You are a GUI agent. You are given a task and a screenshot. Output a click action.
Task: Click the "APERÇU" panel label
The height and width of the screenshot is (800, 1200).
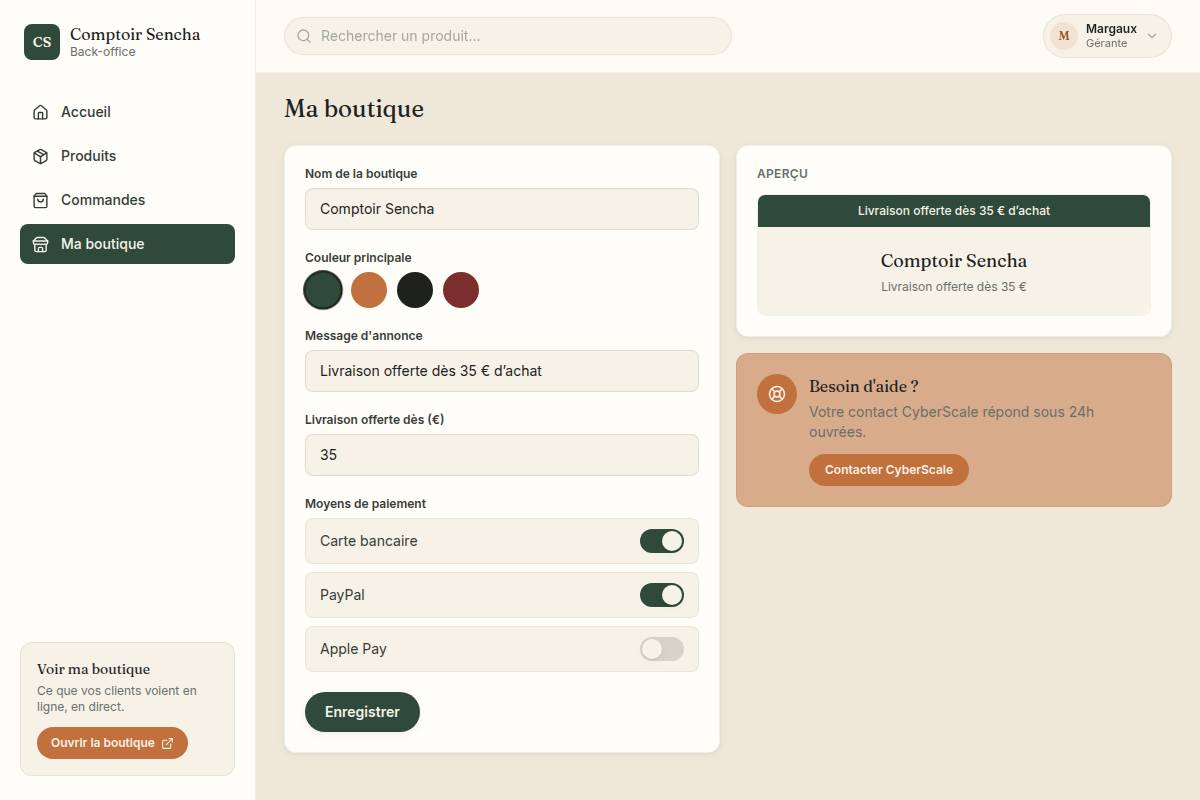pyautogui.click(x=782, y=174)
